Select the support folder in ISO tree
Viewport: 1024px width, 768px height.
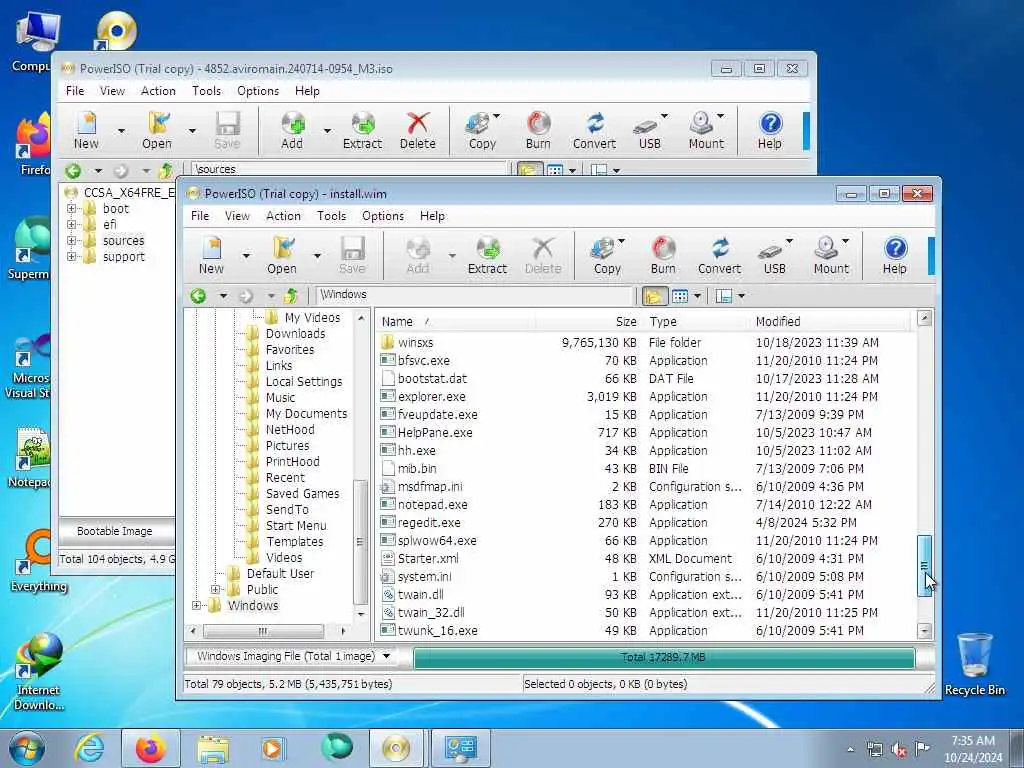coord(123,257)
